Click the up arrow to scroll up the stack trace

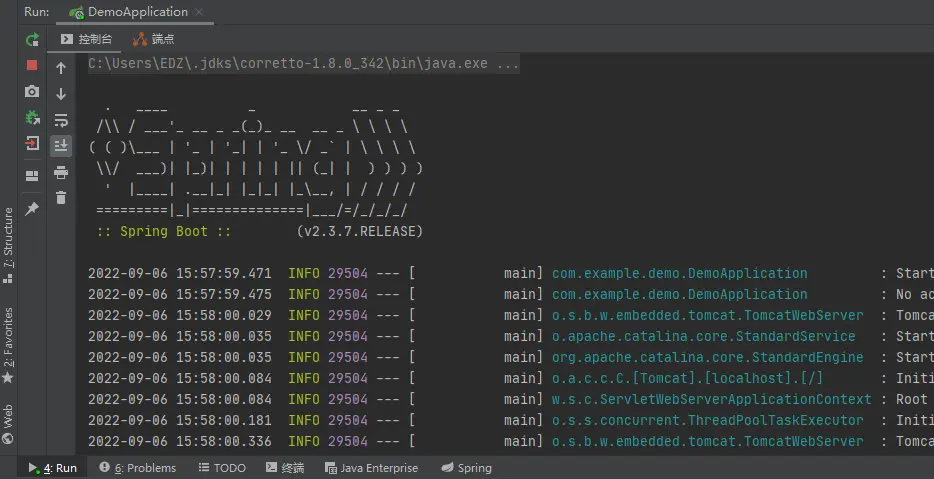click(61, 69)
